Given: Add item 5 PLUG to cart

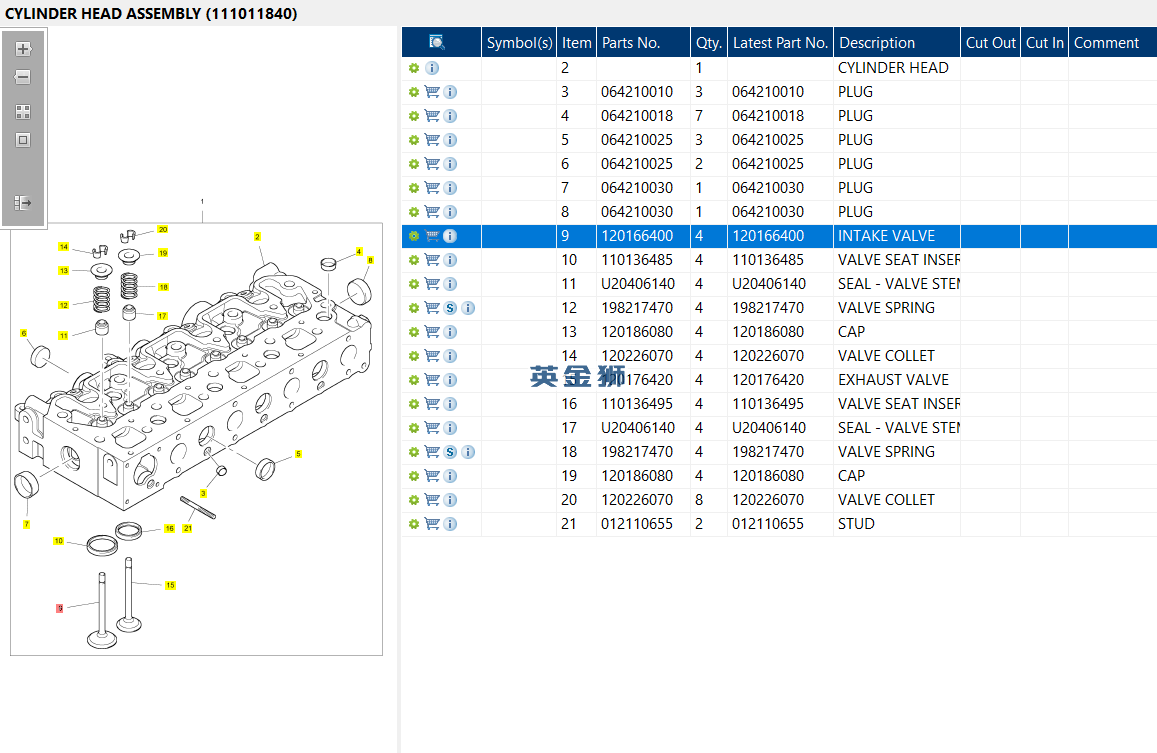Looking at the screenshot, I should point(432,140).
